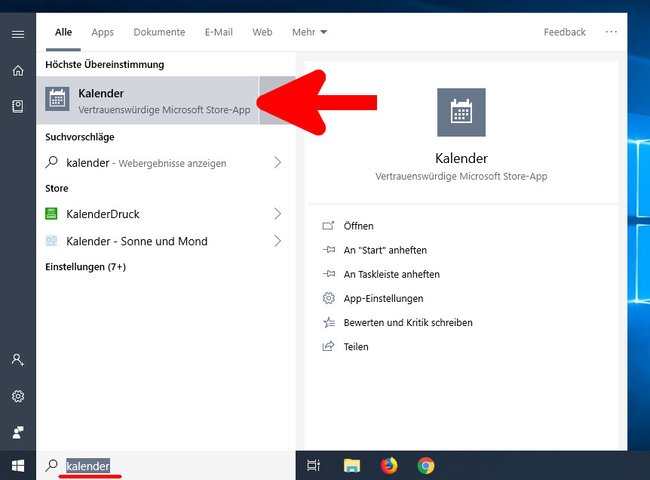
Task: Open App-Einstellungen for Kalender
Action: [x=383, y=298]
